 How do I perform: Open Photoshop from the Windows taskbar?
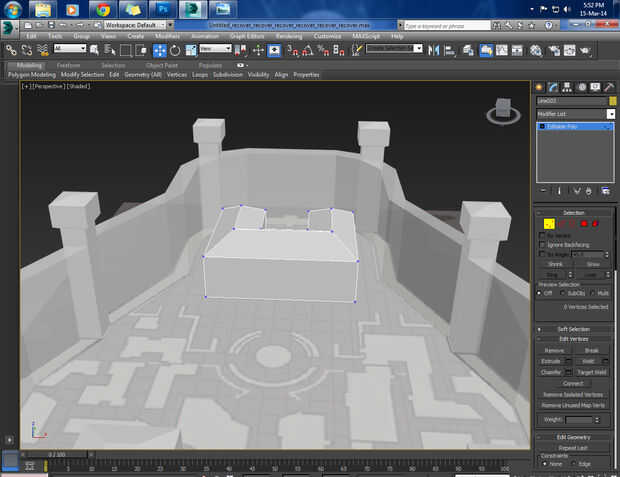coord(161,9)
